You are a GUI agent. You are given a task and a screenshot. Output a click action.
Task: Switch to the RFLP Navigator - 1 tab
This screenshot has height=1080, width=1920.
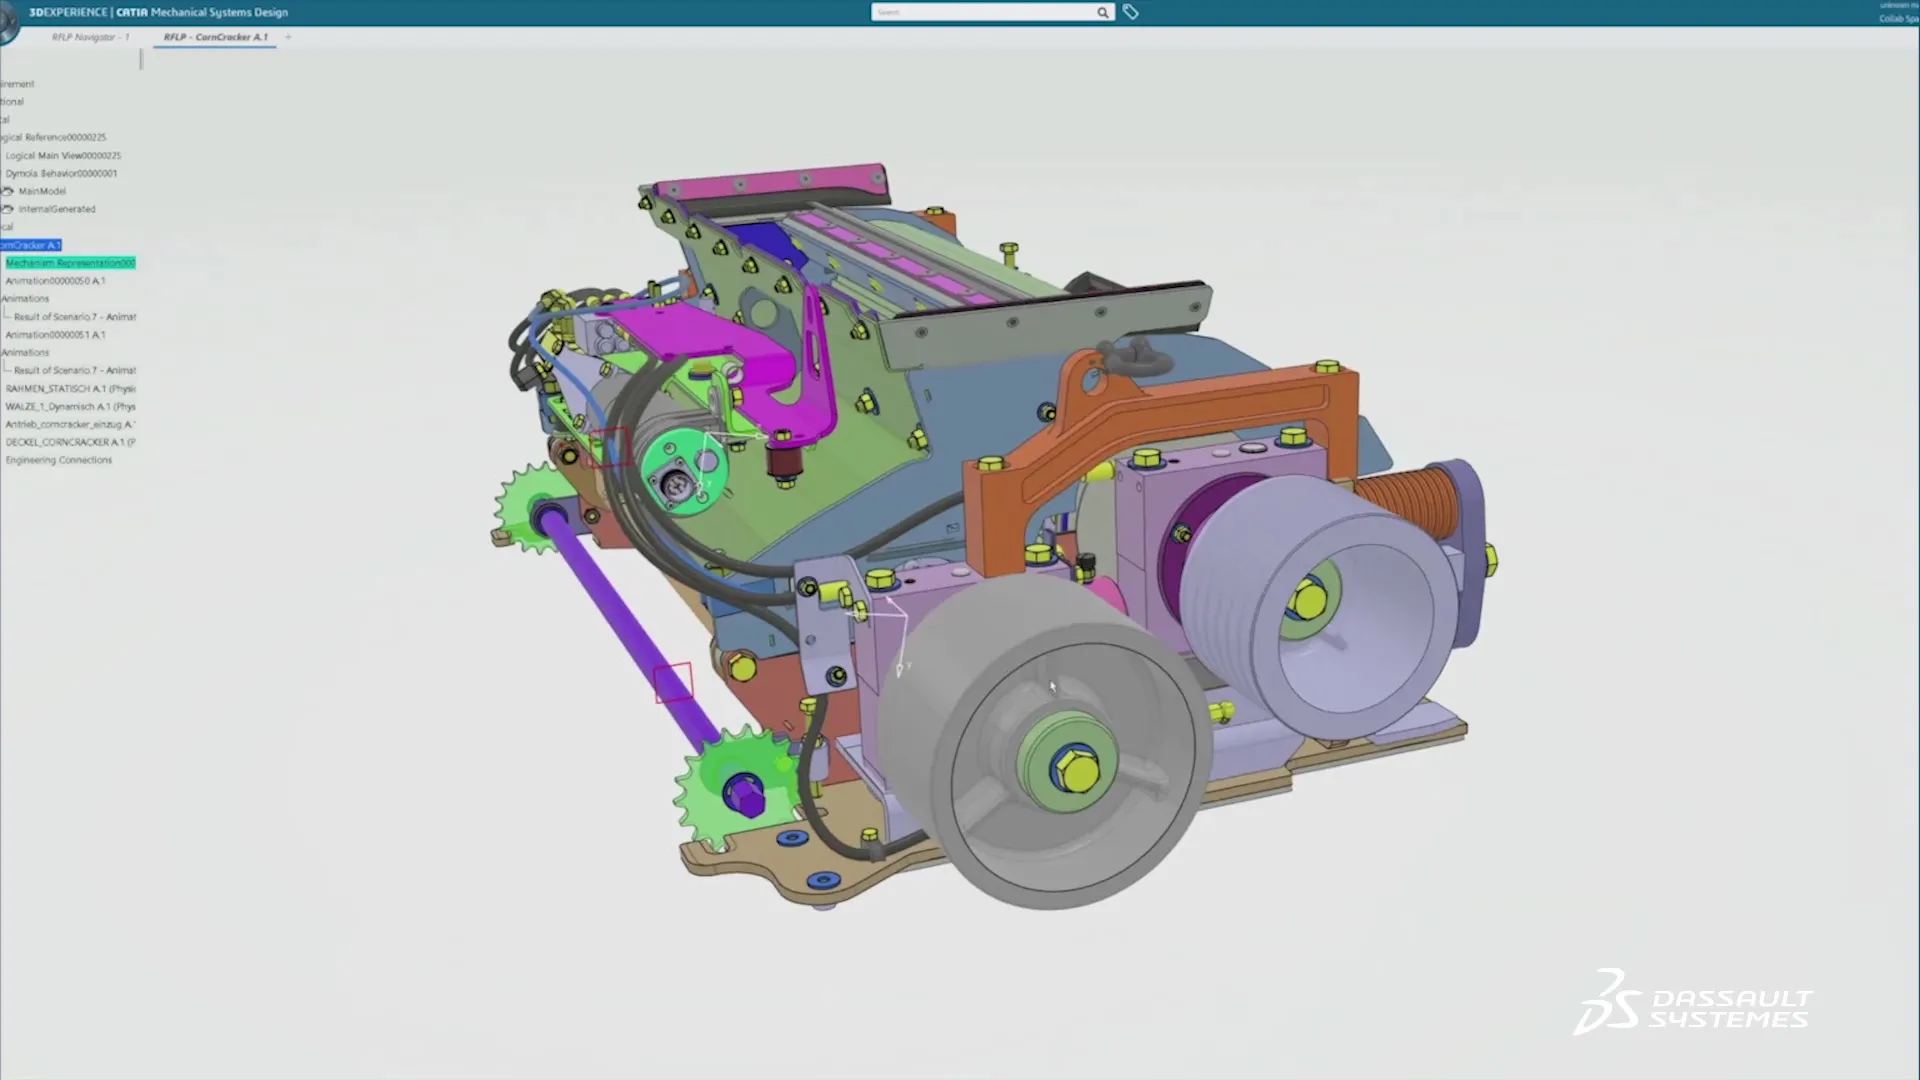click(x=88, y=37)
